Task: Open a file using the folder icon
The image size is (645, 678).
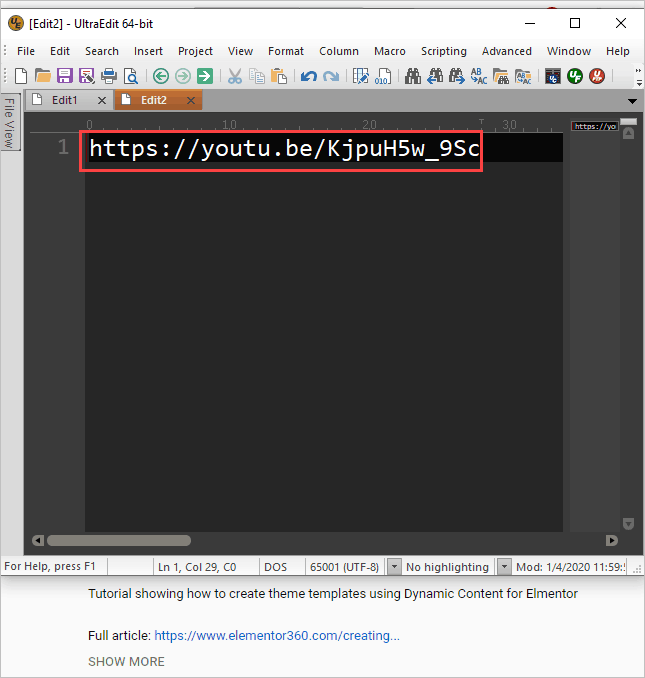Action: pos(43,76)
